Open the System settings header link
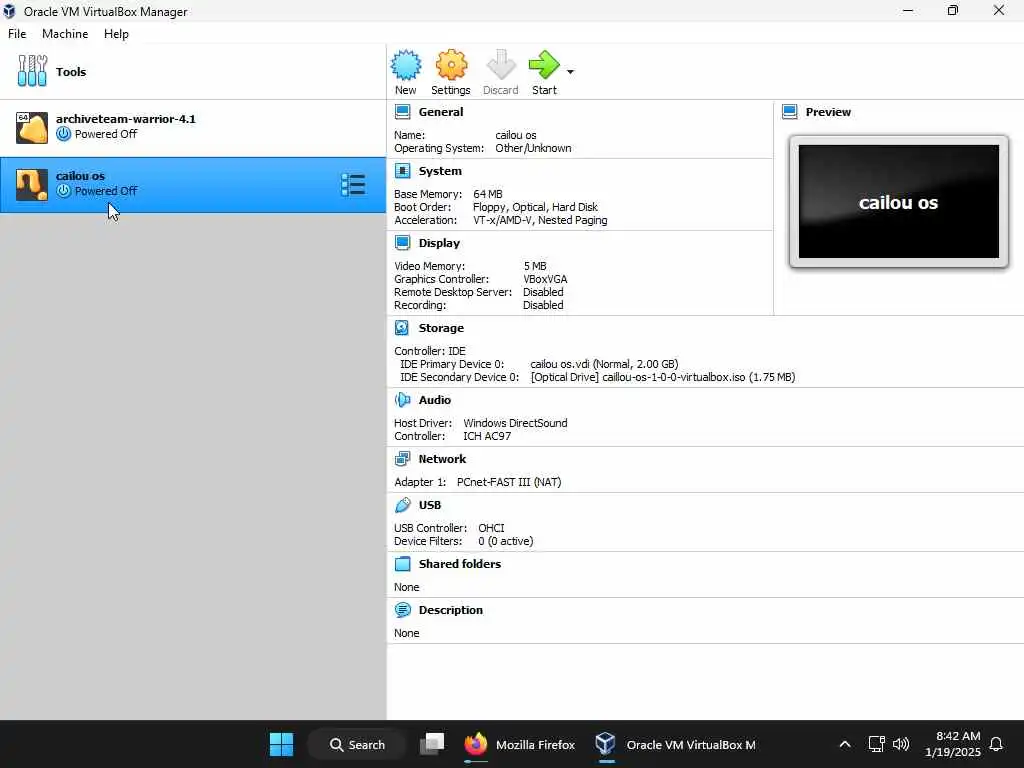This screenshot has height=768, width=1024. (x=440, y=171)
